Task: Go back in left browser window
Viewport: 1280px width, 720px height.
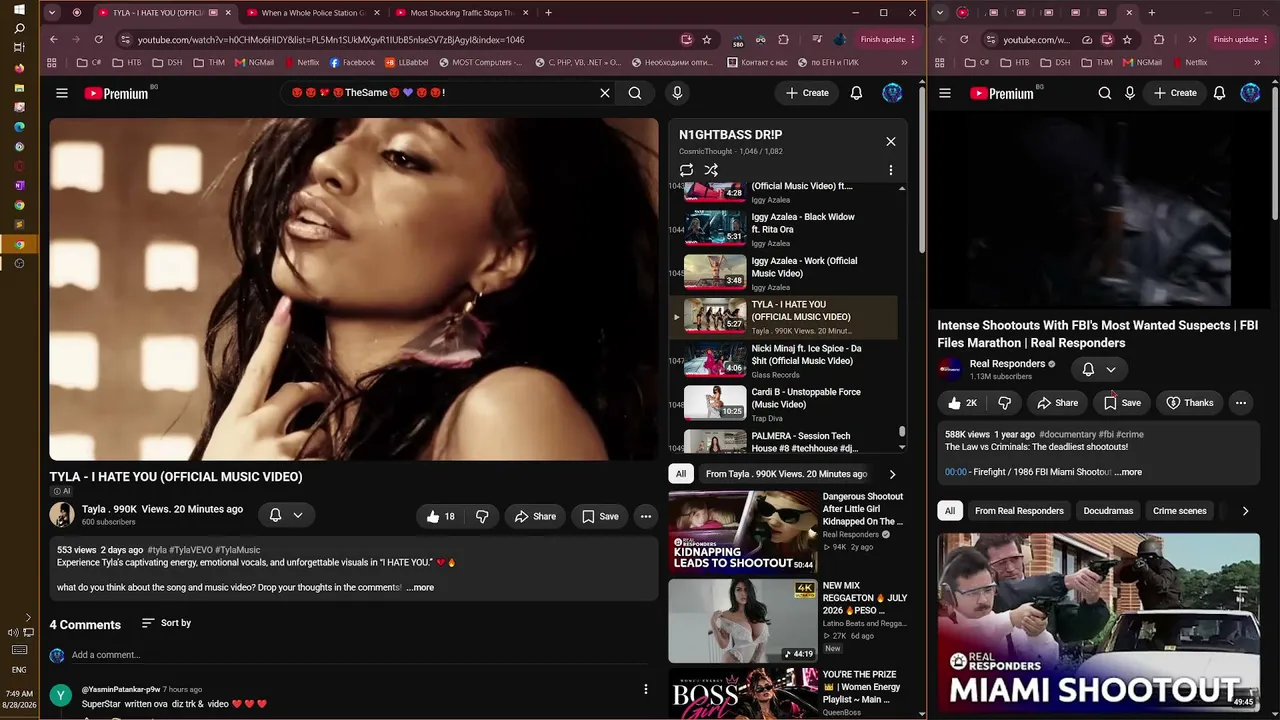Action: click(54, 39)
